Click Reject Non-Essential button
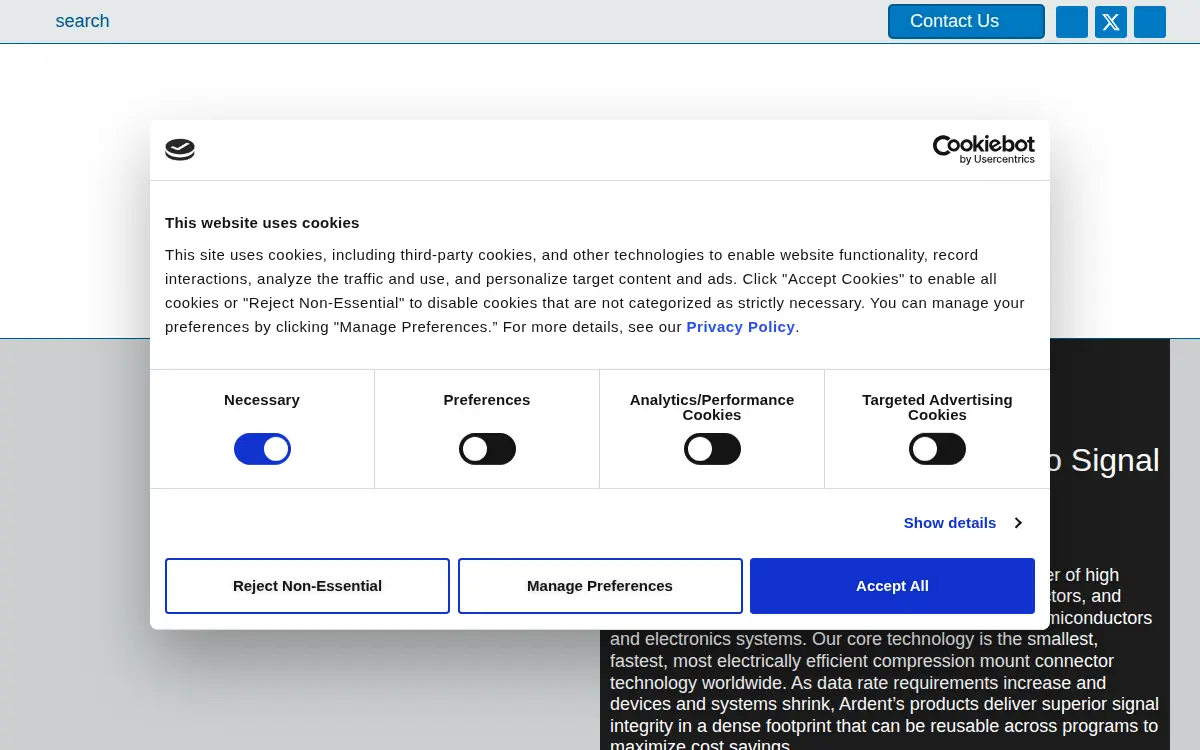The height and width of the screenshot is (750, 1200). (307, 586)
